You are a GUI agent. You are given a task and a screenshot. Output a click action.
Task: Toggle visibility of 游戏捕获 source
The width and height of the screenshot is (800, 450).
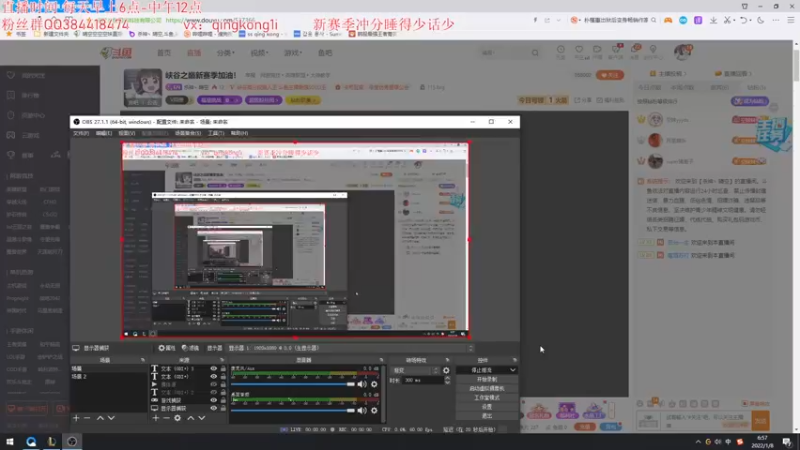tap(213, 401)
